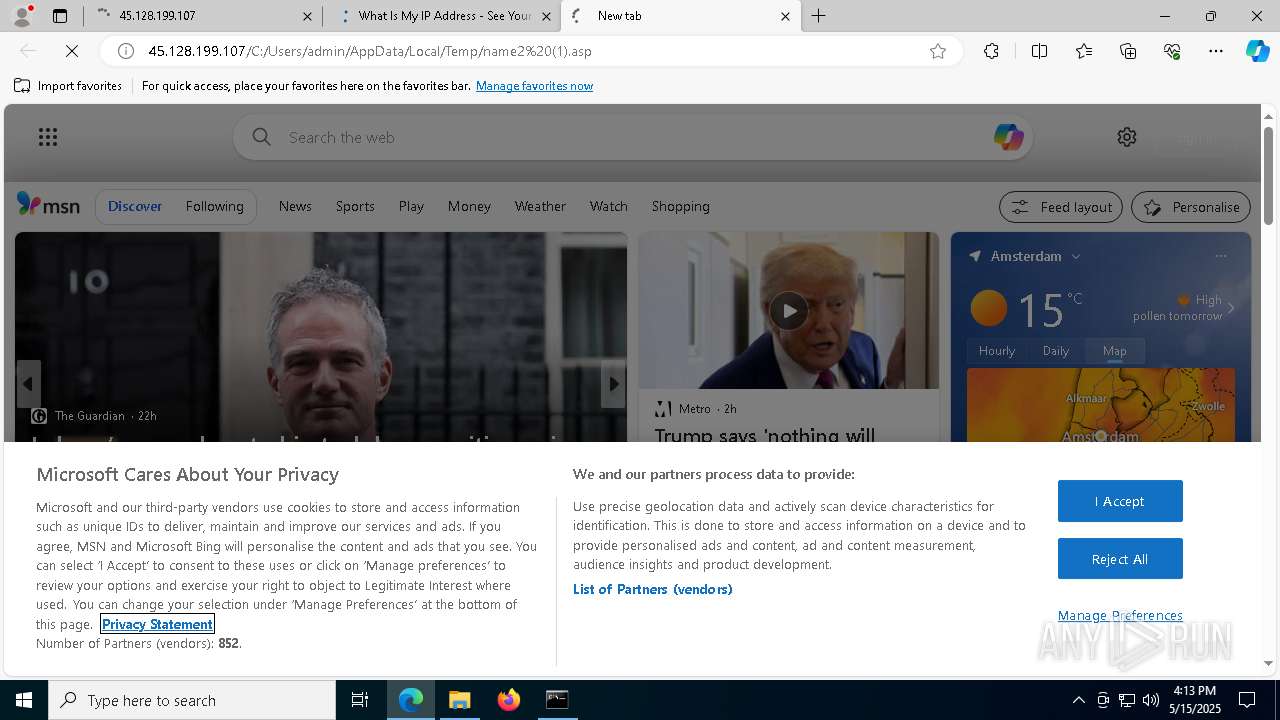1280x720 pixels.
Task: Click Reject All cookies
Action: 1120,559
